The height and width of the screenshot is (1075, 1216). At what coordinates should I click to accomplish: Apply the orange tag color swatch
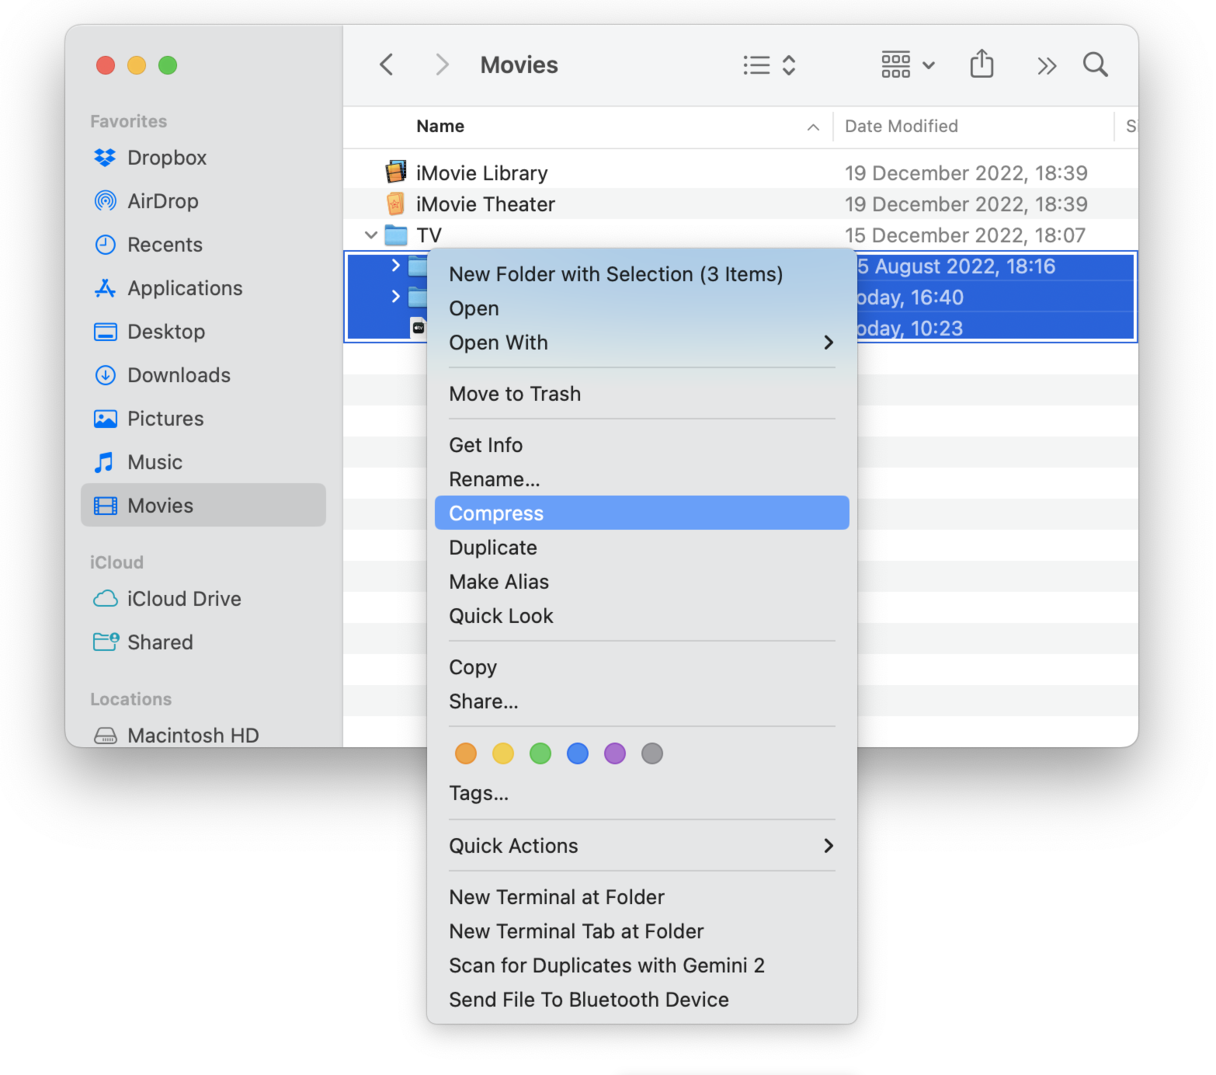tap(465, 753)
